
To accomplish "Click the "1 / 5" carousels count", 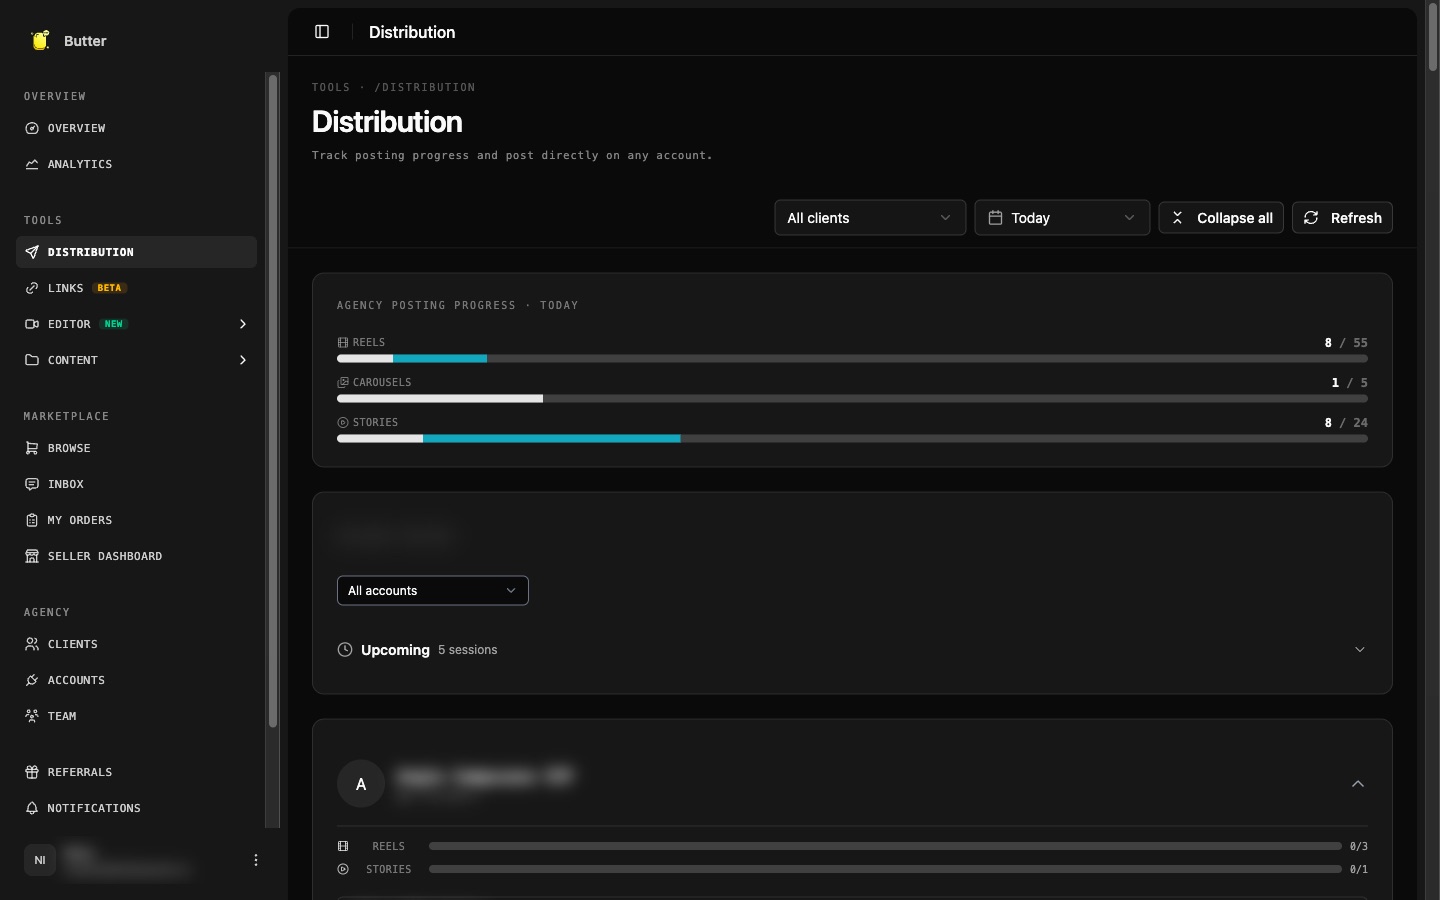I will 1350,382.
